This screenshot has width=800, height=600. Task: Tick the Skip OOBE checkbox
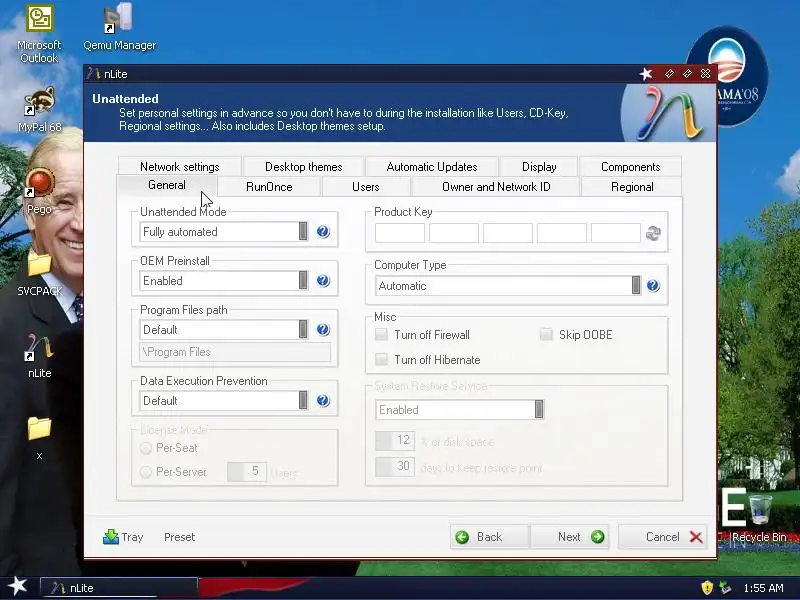click(x=546, y=335)
